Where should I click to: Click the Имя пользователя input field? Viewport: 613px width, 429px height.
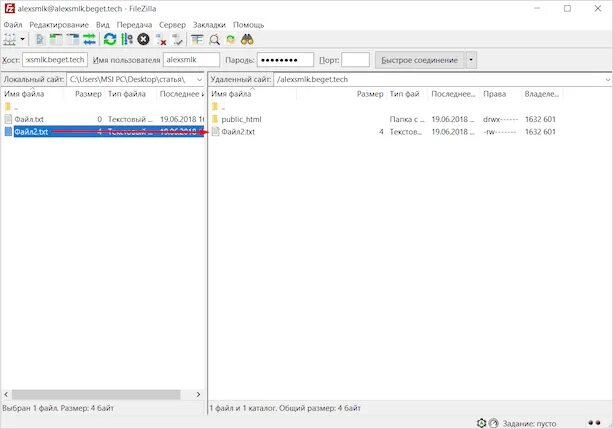click(x=192, y=60)
